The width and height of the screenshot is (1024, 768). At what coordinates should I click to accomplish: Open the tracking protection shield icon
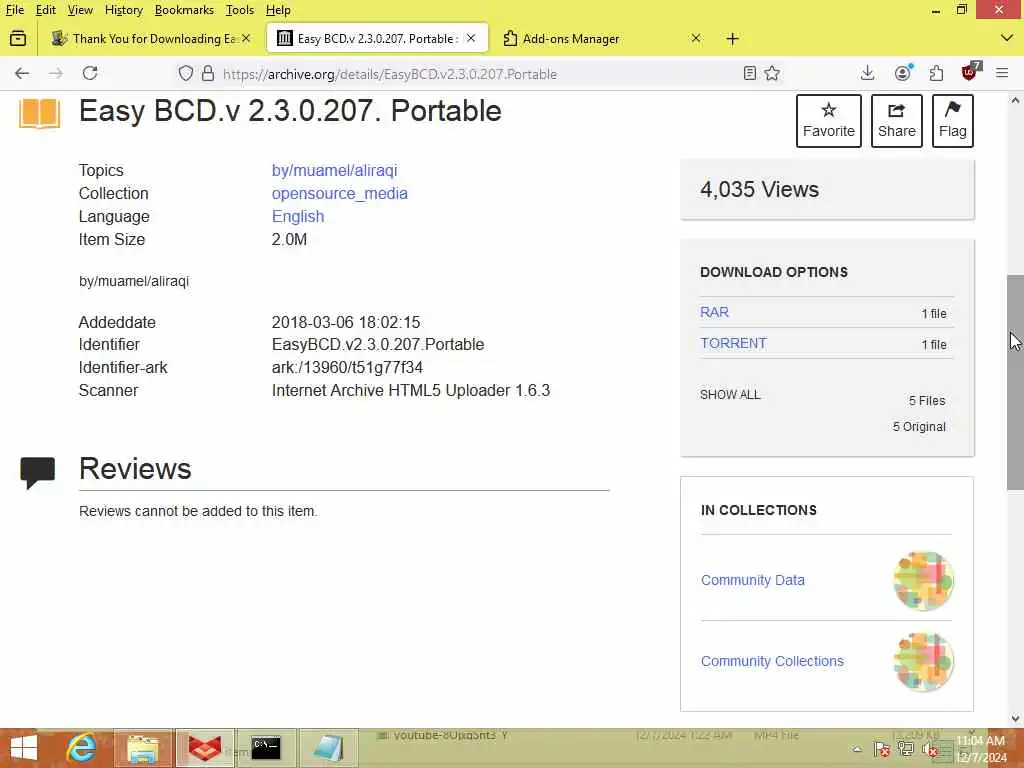pos(186,73)
